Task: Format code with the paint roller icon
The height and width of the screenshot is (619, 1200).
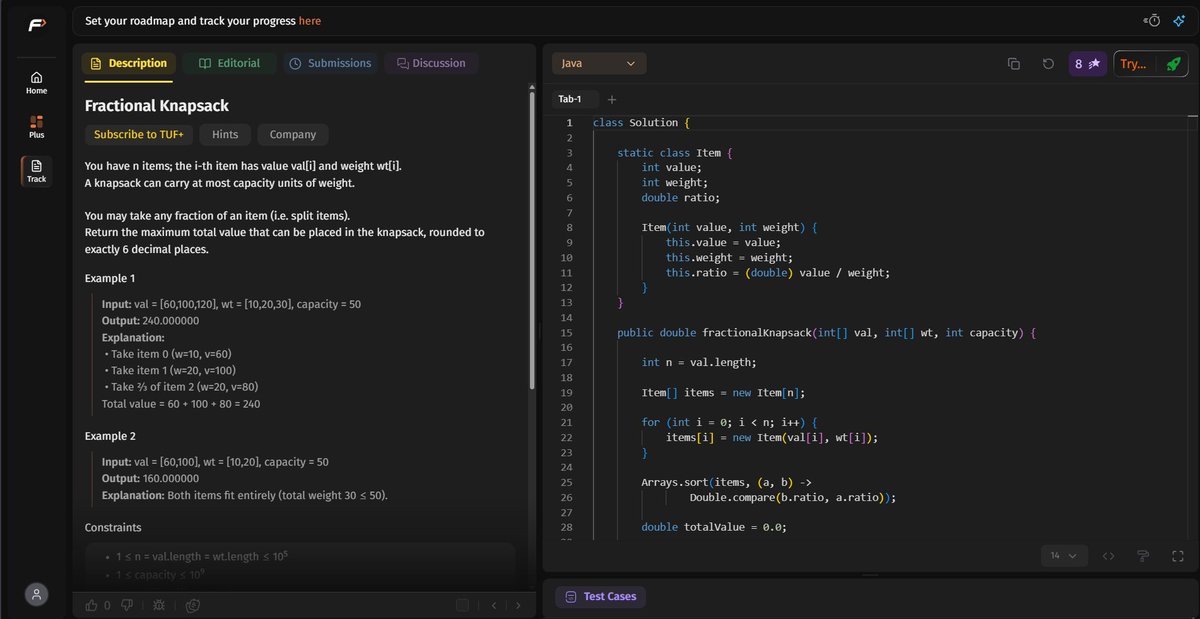Action: point(1143,556)
